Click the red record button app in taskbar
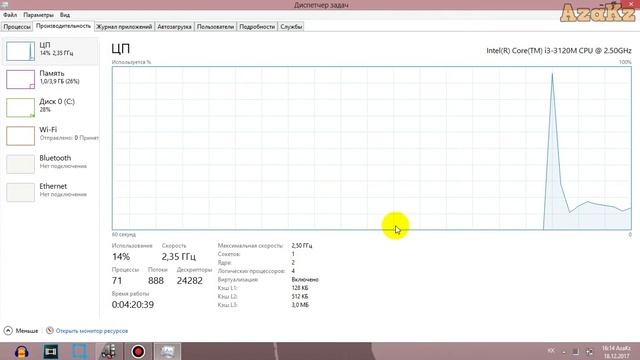Viewport: 640px width, 360px height. click(x=138, y=351)
